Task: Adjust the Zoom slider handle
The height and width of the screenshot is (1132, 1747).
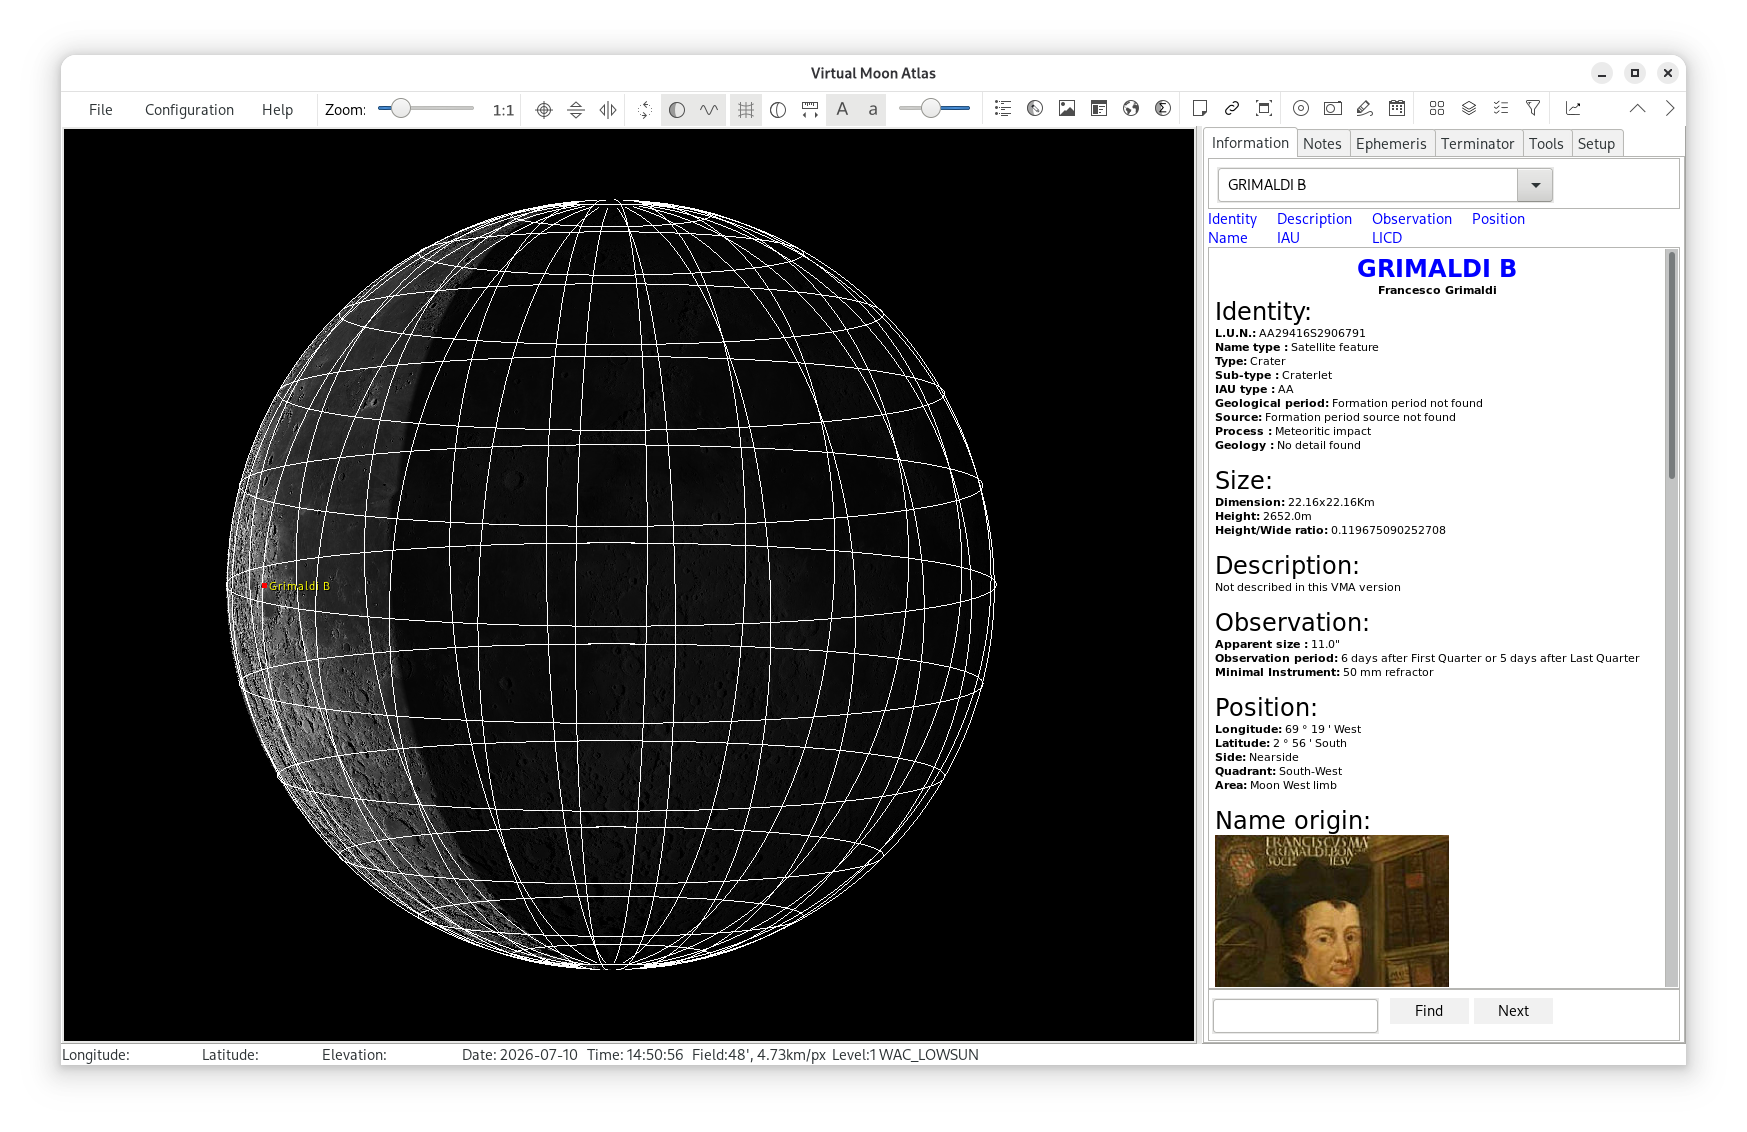Action: pyautogui.click(x=401, y=108)
